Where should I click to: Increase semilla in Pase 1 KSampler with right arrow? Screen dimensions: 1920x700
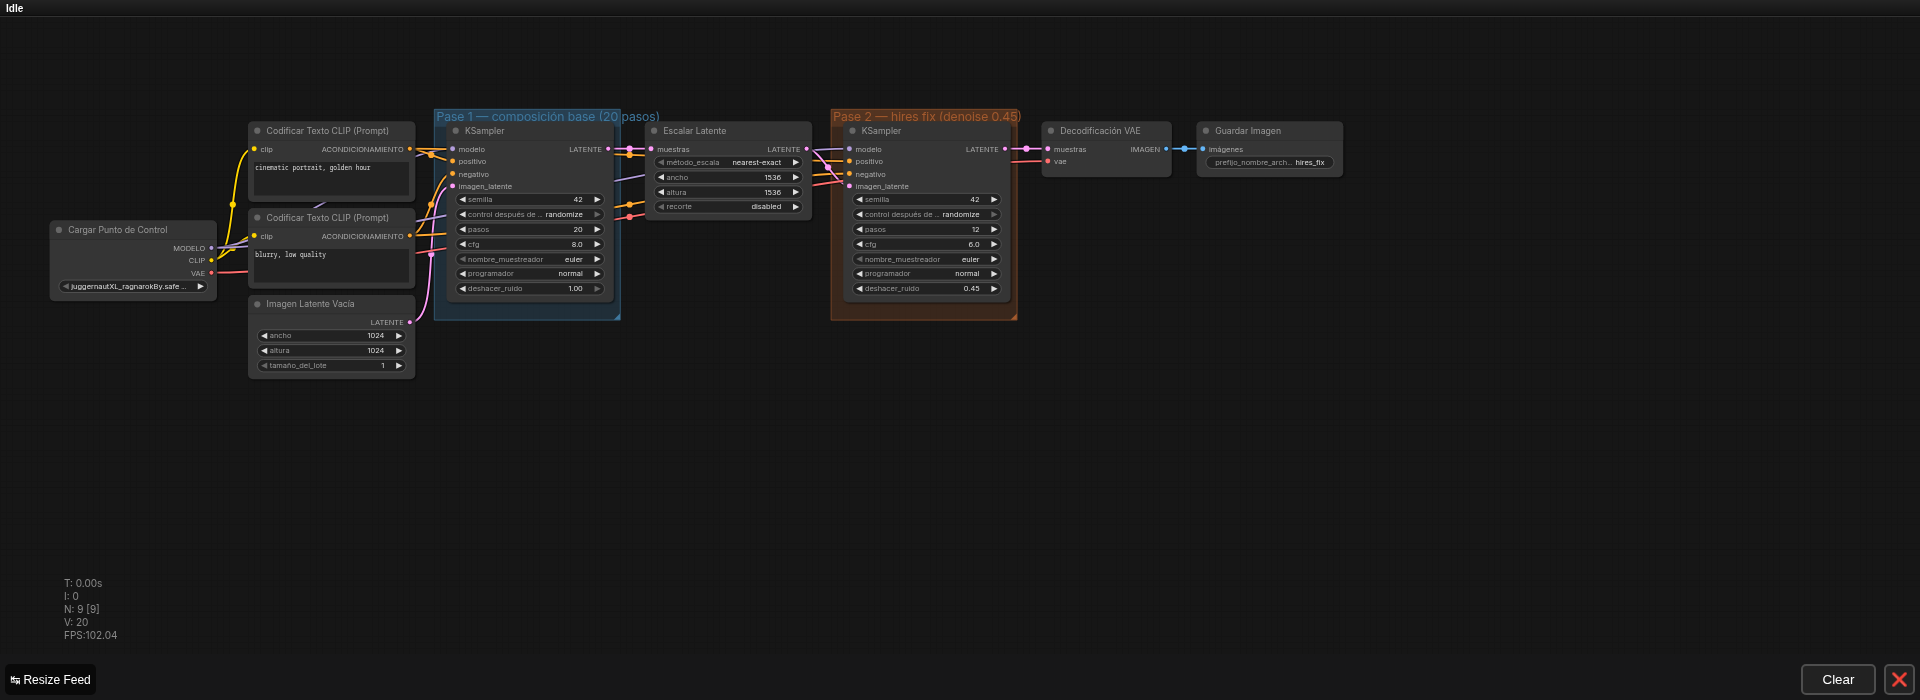tap(597, 200)
